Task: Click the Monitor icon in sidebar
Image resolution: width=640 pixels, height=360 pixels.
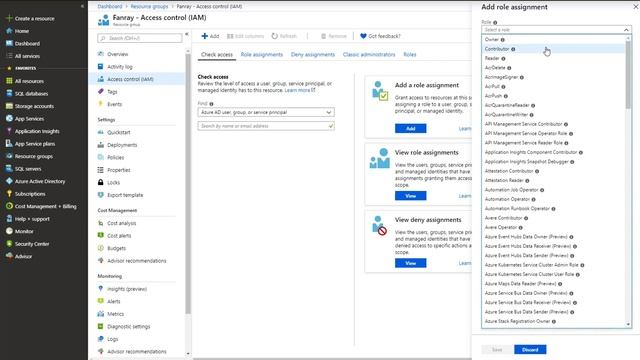Action: point(9,231)
